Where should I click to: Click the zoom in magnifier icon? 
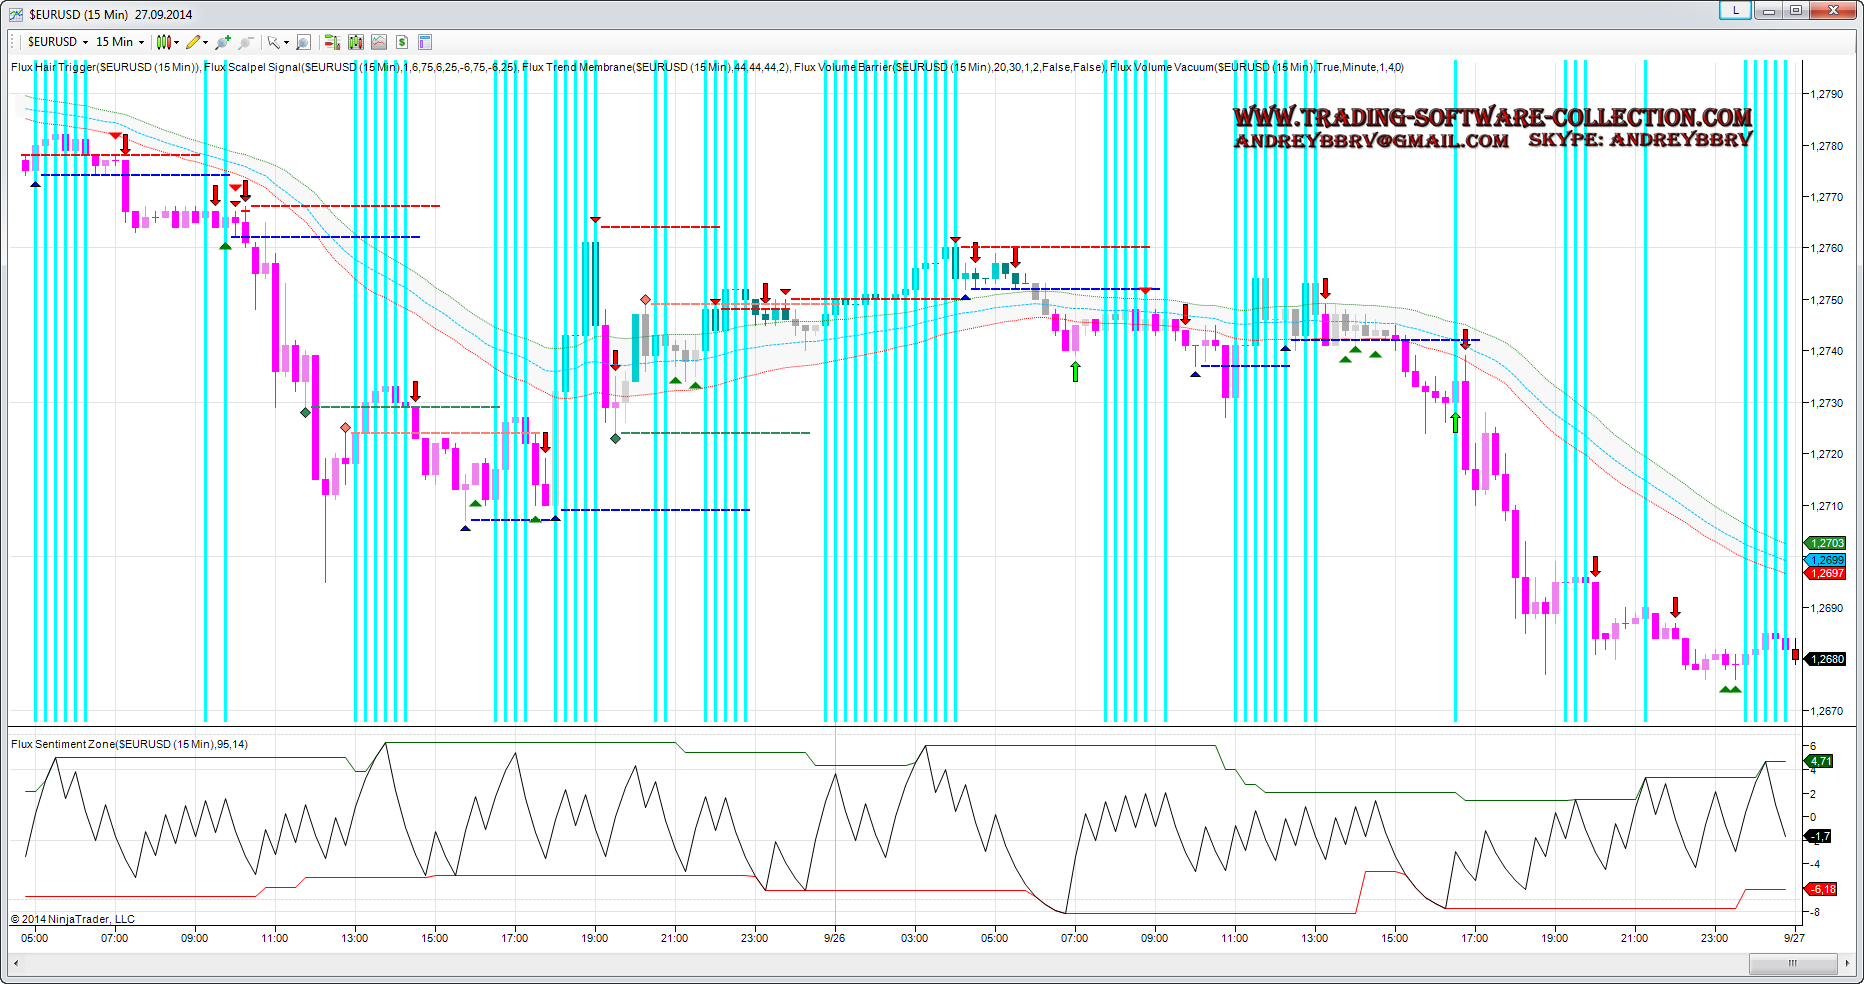223,42
